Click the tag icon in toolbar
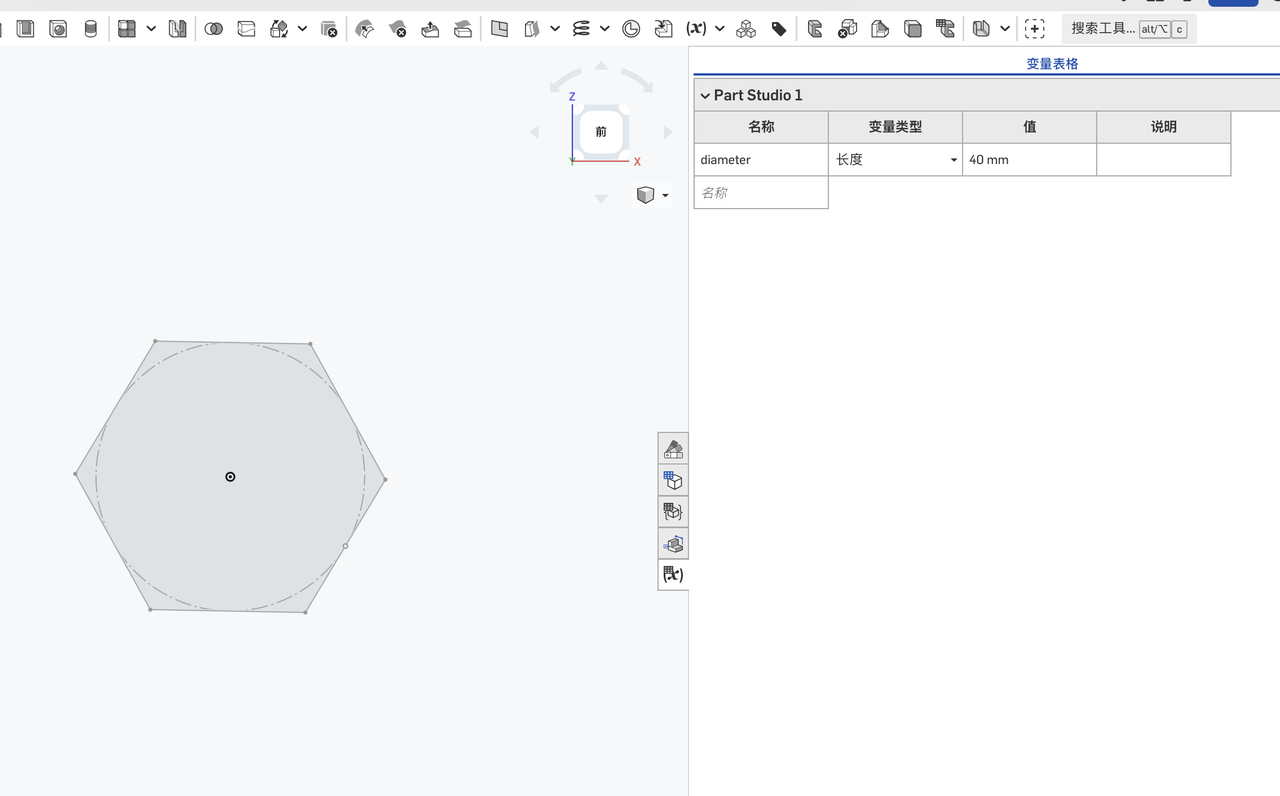This screenshot has height=796, width=1280. [779, 29]
